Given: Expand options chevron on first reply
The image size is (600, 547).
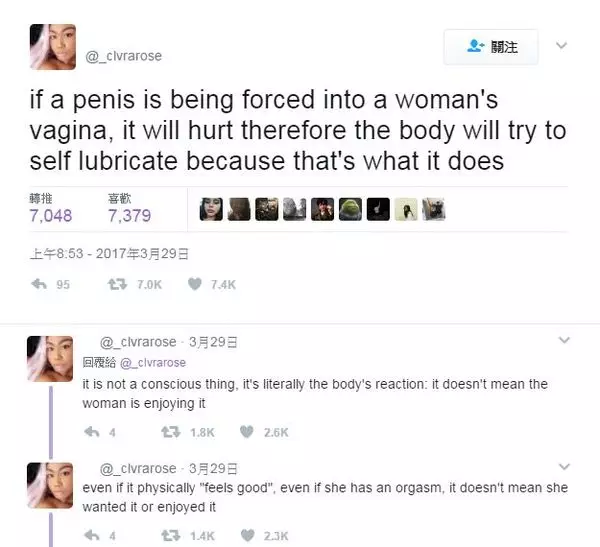Looking at the screenshot, I should (564, 340).
